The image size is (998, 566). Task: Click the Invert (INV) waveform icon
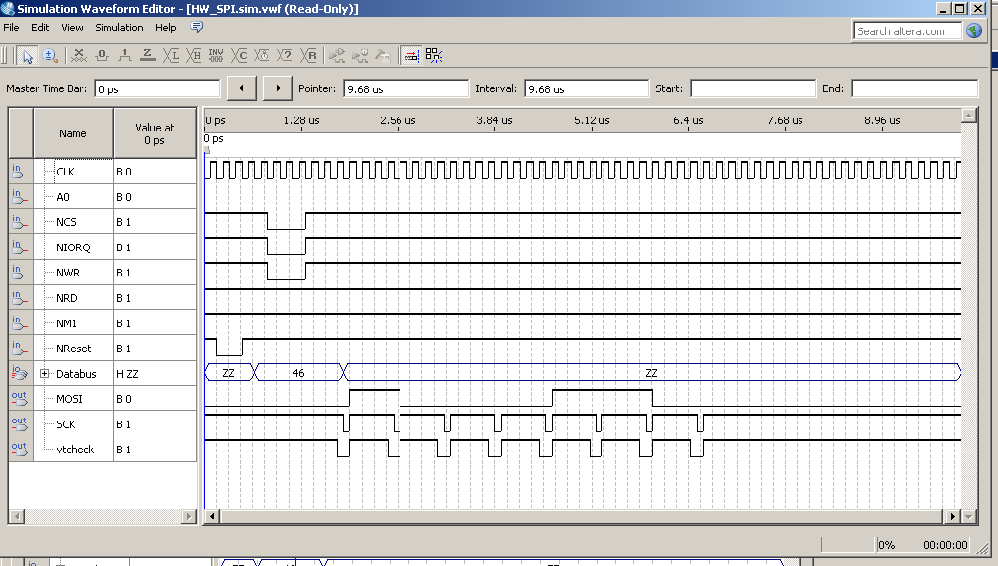click(216, 56)
